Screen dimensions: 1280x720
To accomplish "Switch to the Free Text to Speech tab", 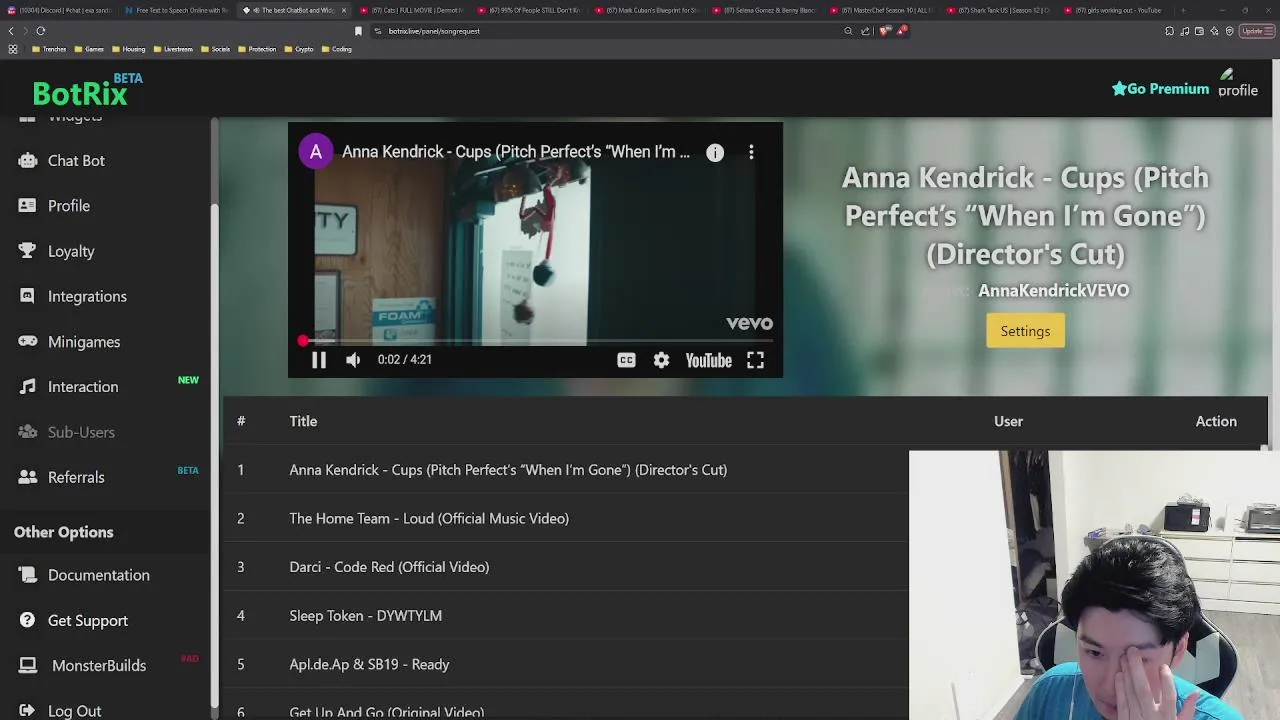I will coord(177,10).
